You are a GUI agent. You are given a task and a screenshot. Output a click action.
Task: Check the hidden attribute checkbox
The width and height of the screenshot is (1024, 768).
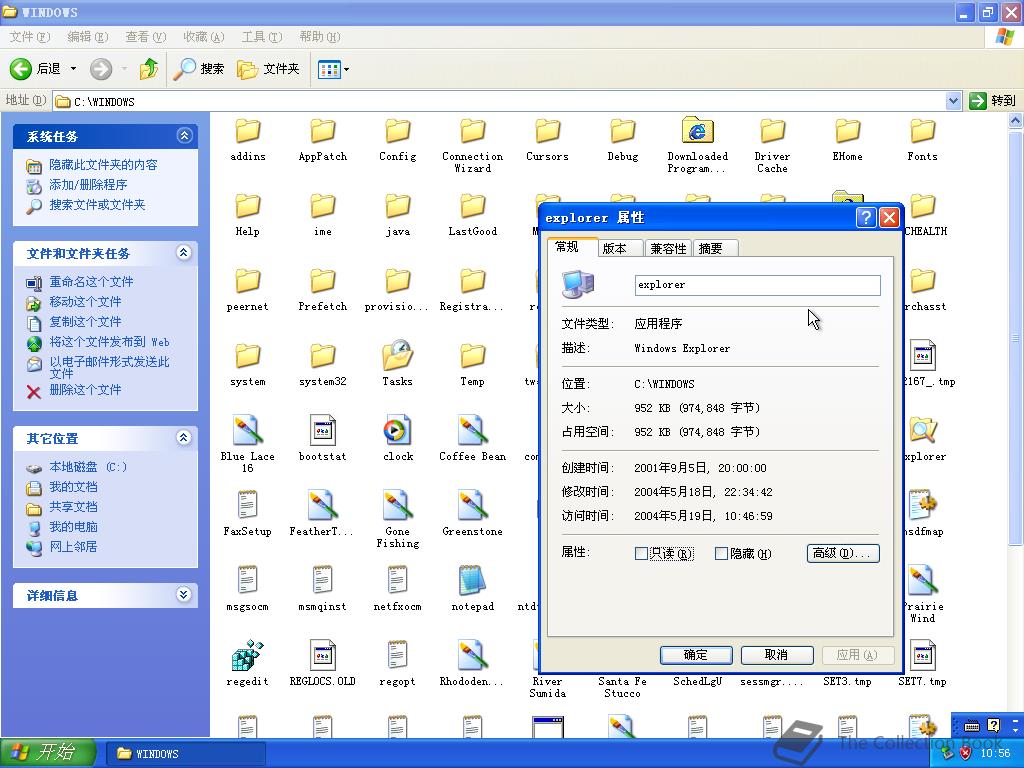coord(722,554)
